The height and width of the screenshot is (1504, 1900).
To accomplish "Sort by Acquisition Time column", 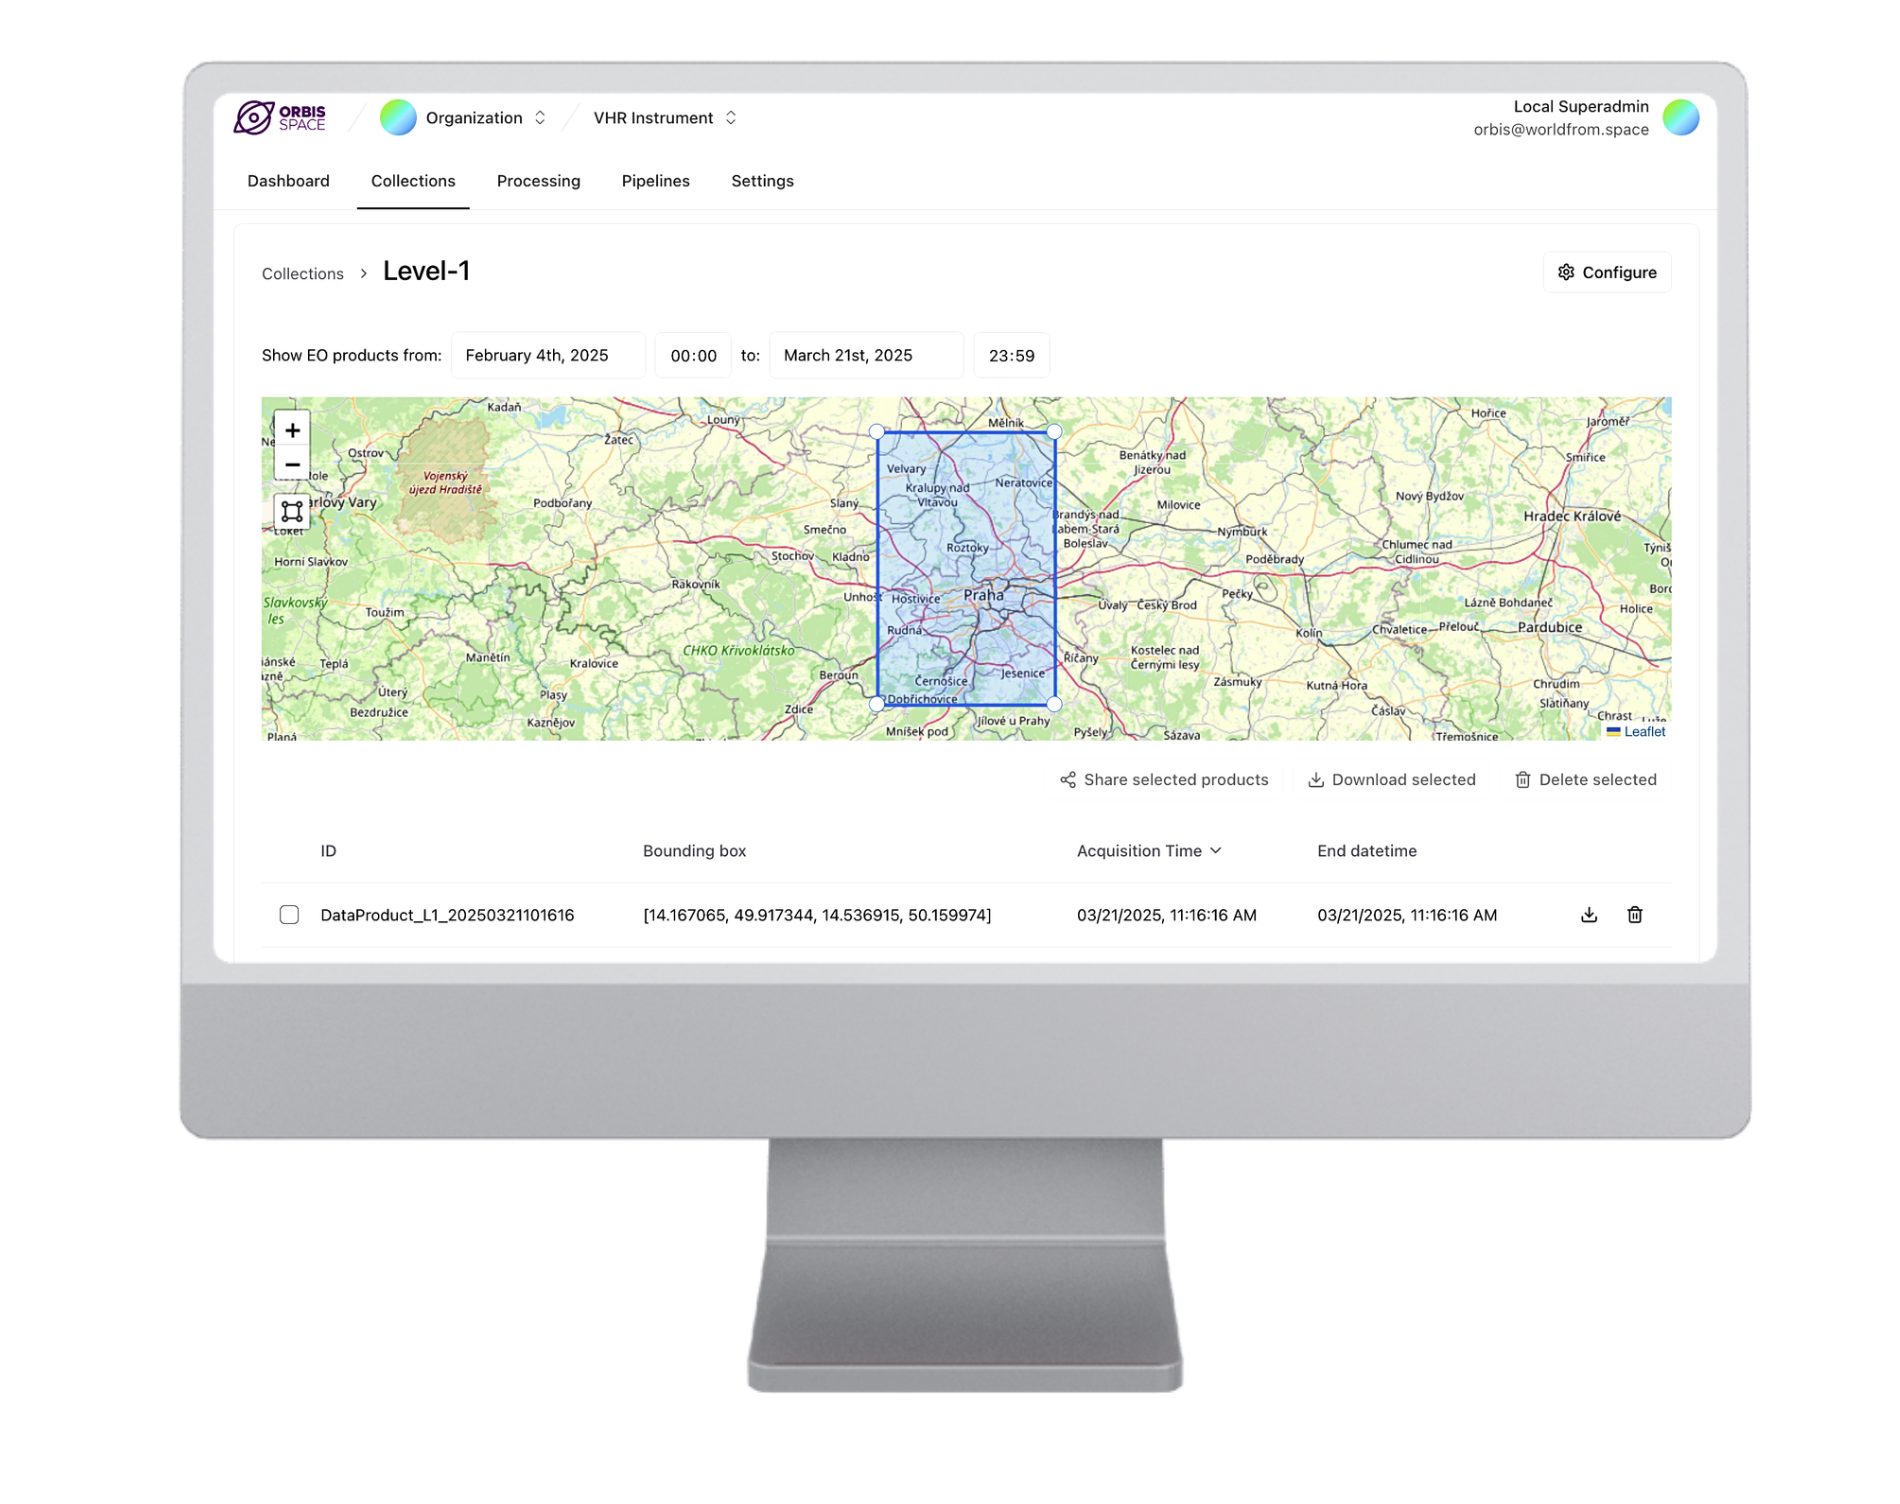I will pos(1148,851).
